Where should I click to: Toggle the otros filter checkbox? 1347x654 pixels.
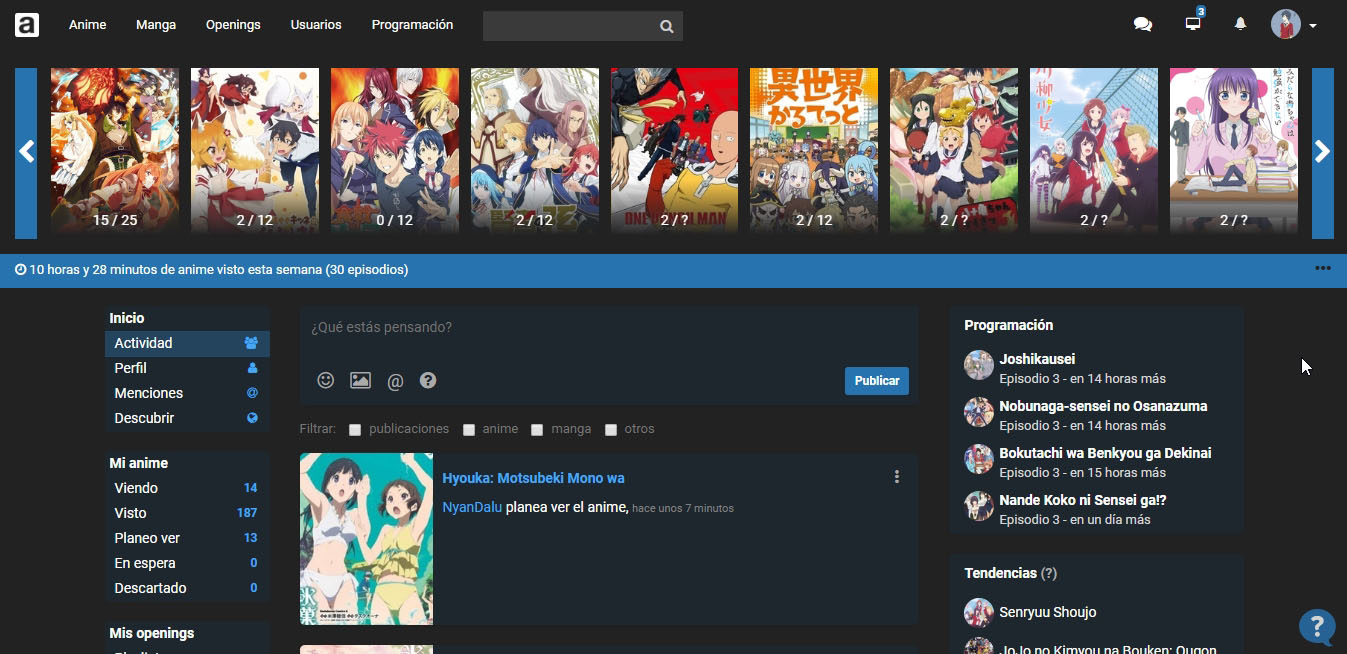611,430
